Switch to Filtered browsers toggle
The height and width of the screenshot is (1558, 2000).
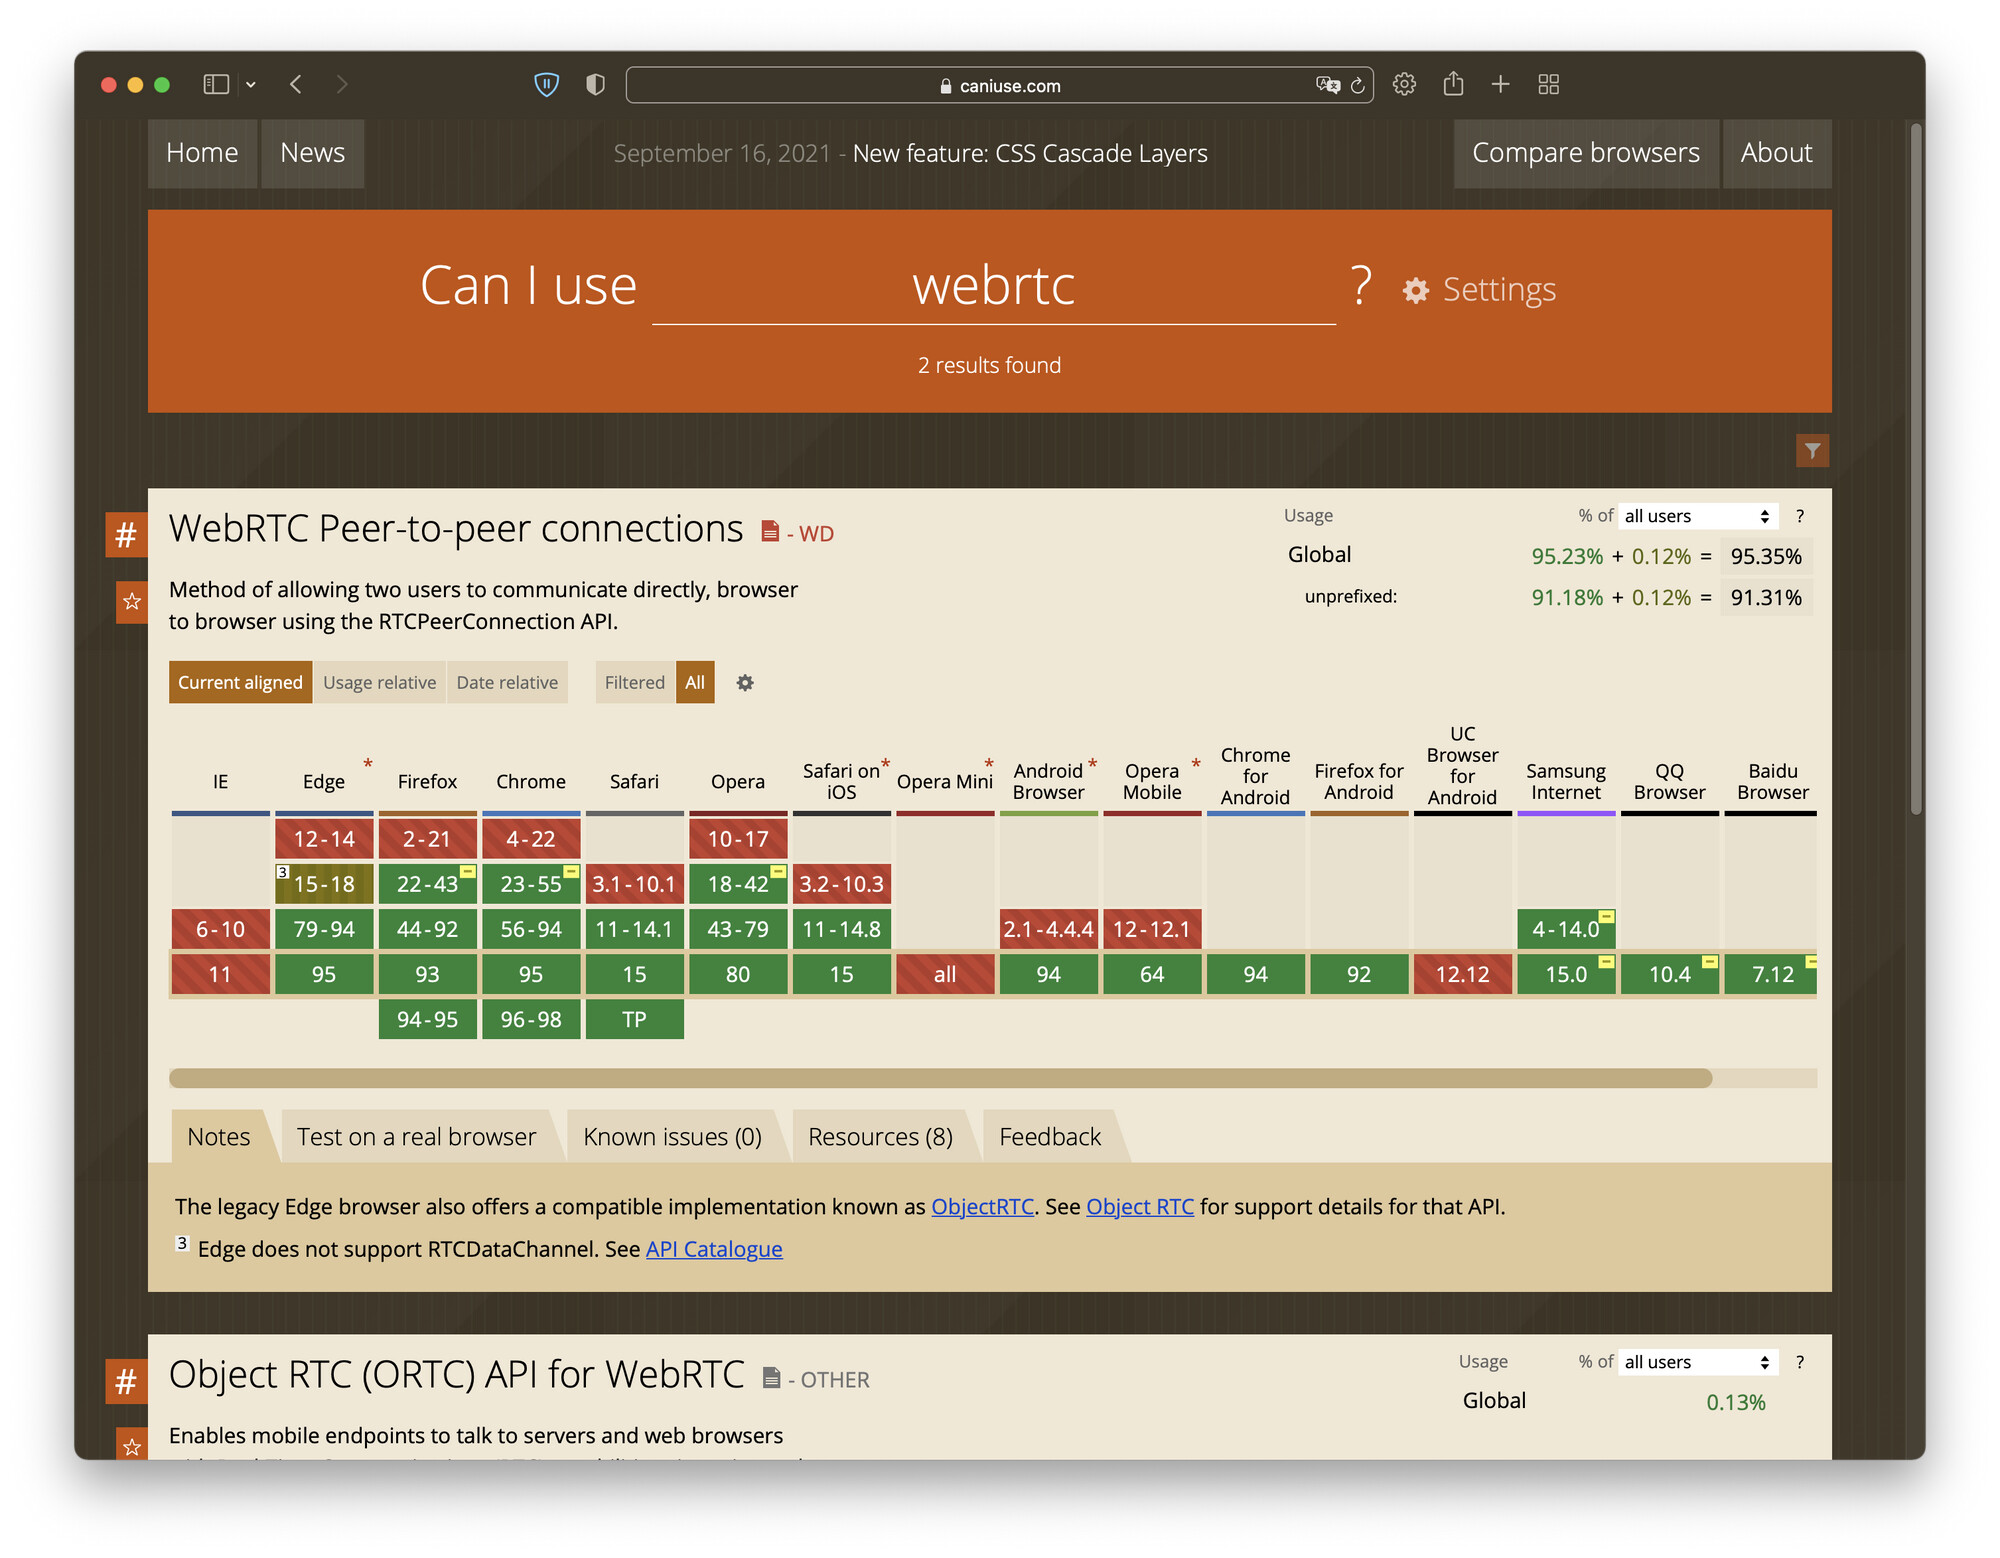point(634,682)
